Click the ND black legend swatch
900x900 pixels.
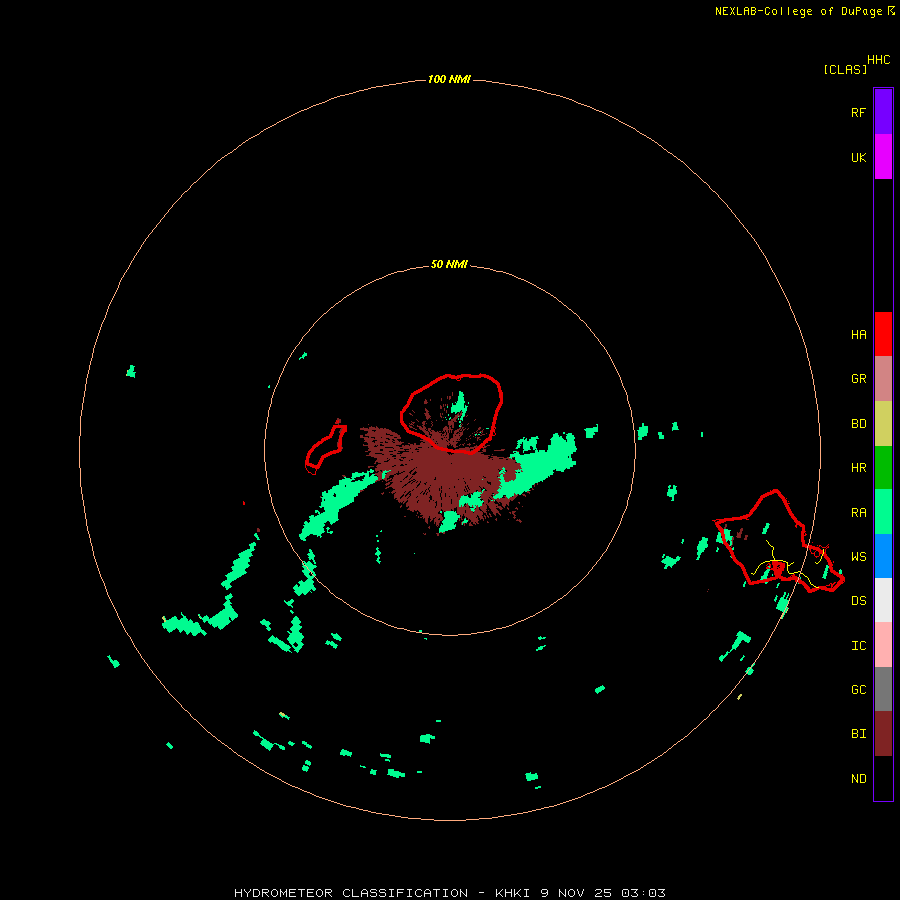pos(883,778)
